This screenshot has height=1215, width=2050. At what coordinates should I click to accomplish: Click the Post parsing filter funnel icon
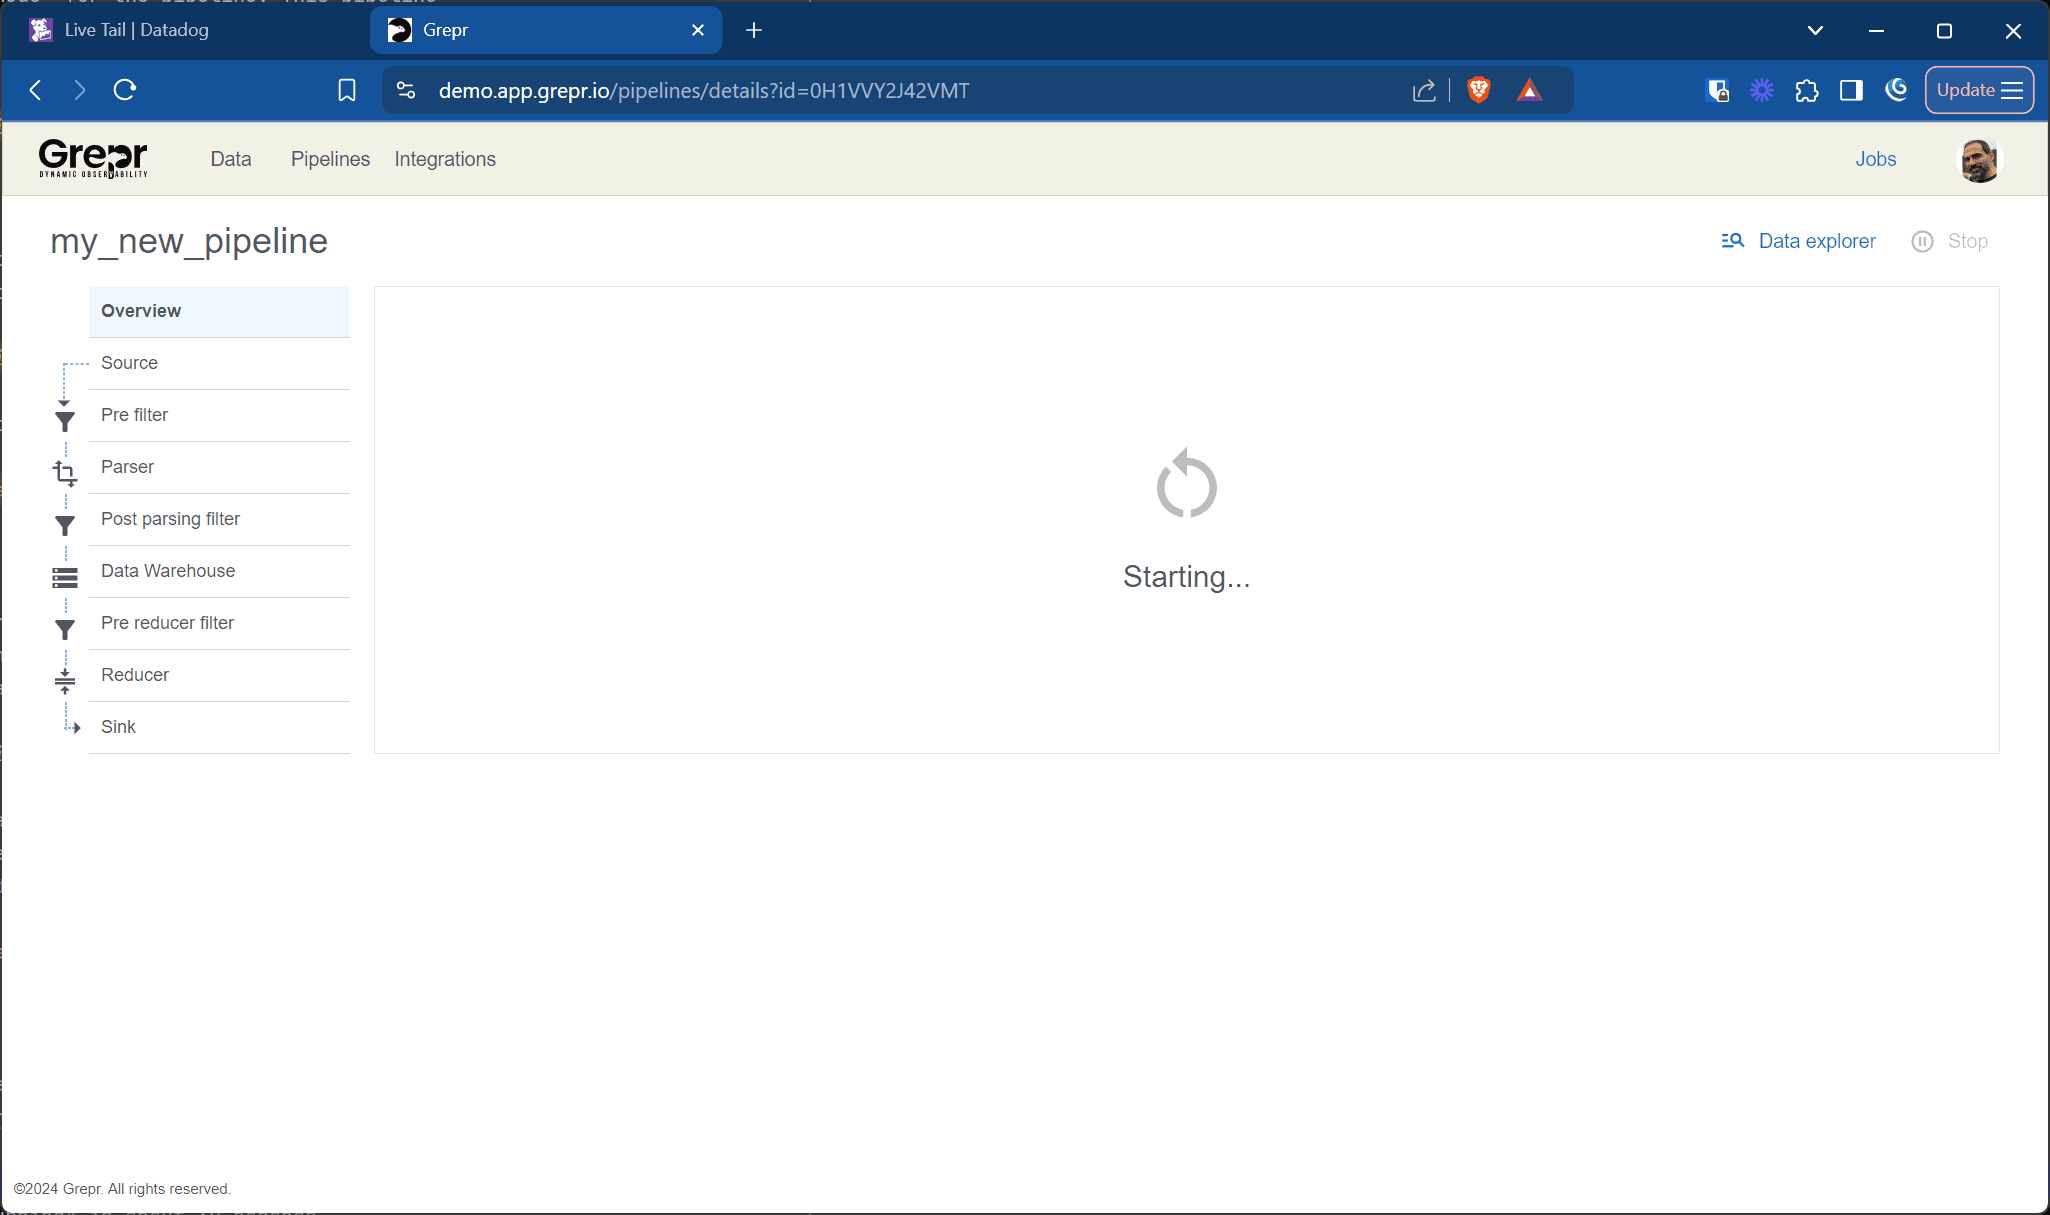(65, 525)
